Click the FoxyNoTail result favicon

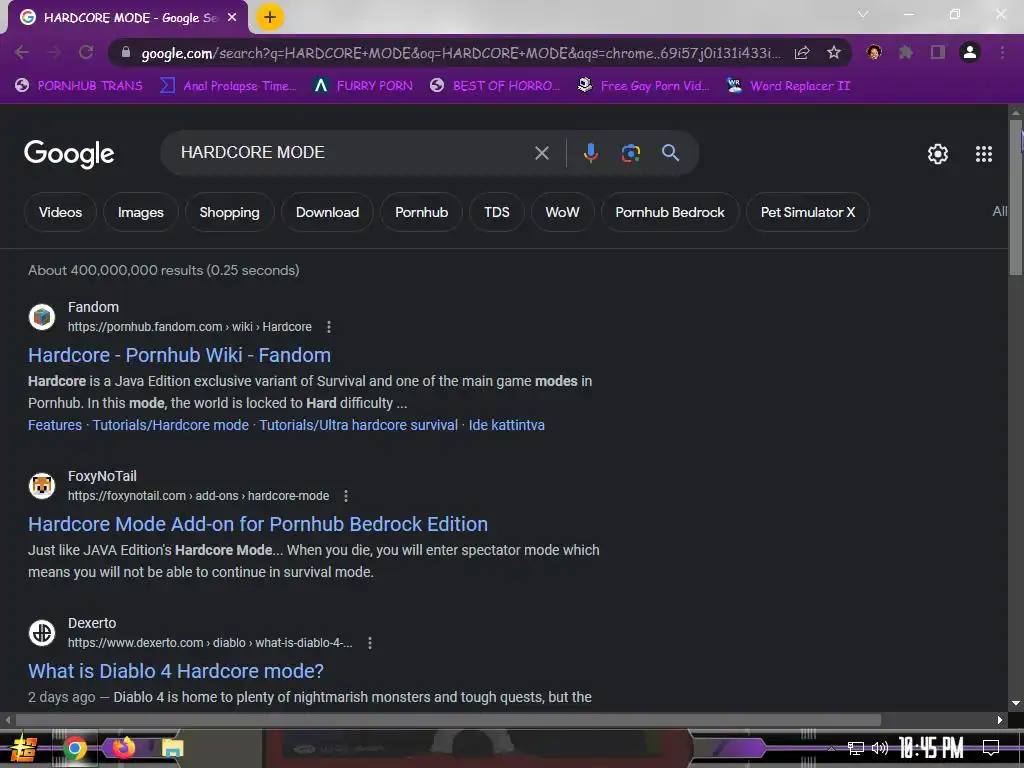(x=42, y=486)
